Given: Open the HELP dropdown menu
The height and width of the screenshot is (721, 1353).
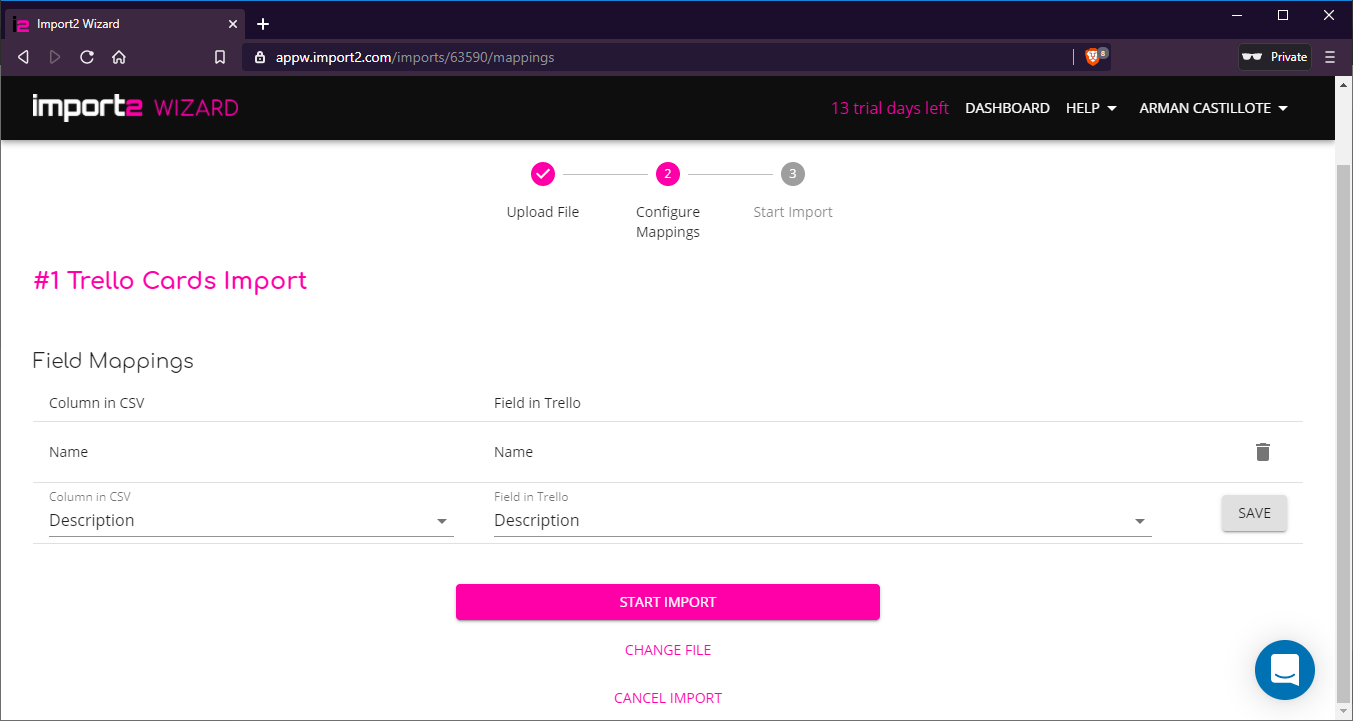Looking at the screenshot, I should pos(1091,108).
